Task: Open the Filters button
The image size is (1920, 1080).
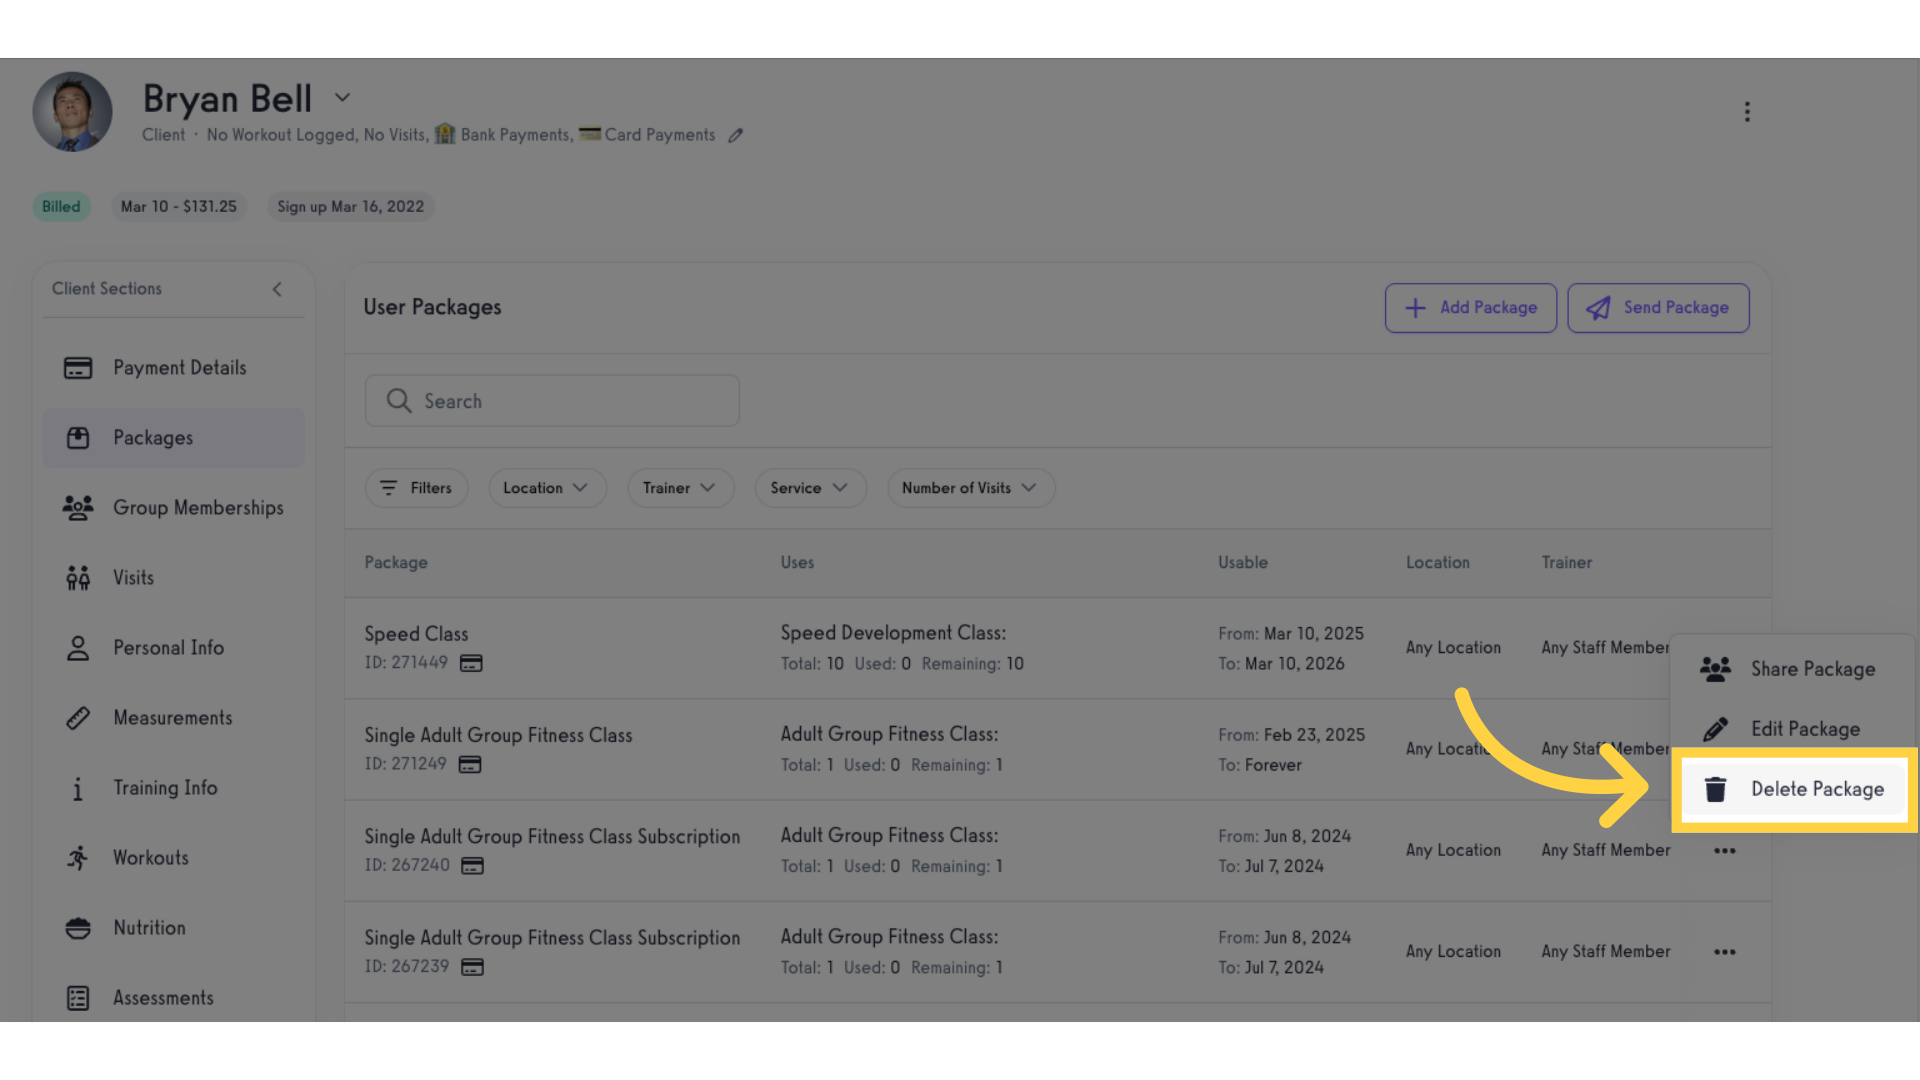Action: 416,488
